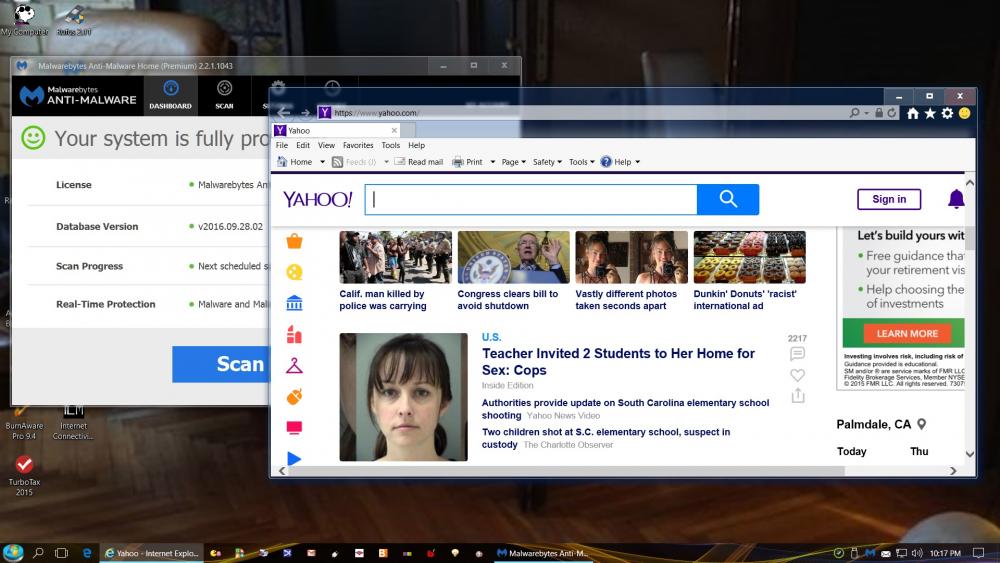Viewport: 1000px width, 563px height.
Task: Open Malwarebytes Dashboard tab
Action: (170, 95)
